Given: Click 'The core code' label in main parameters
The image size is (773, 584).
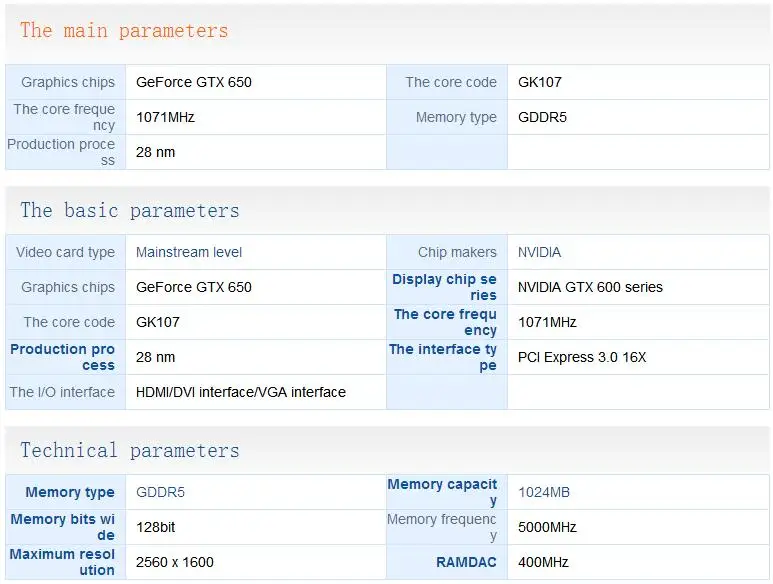Looking at the screenshot, I should coord(451,82).
